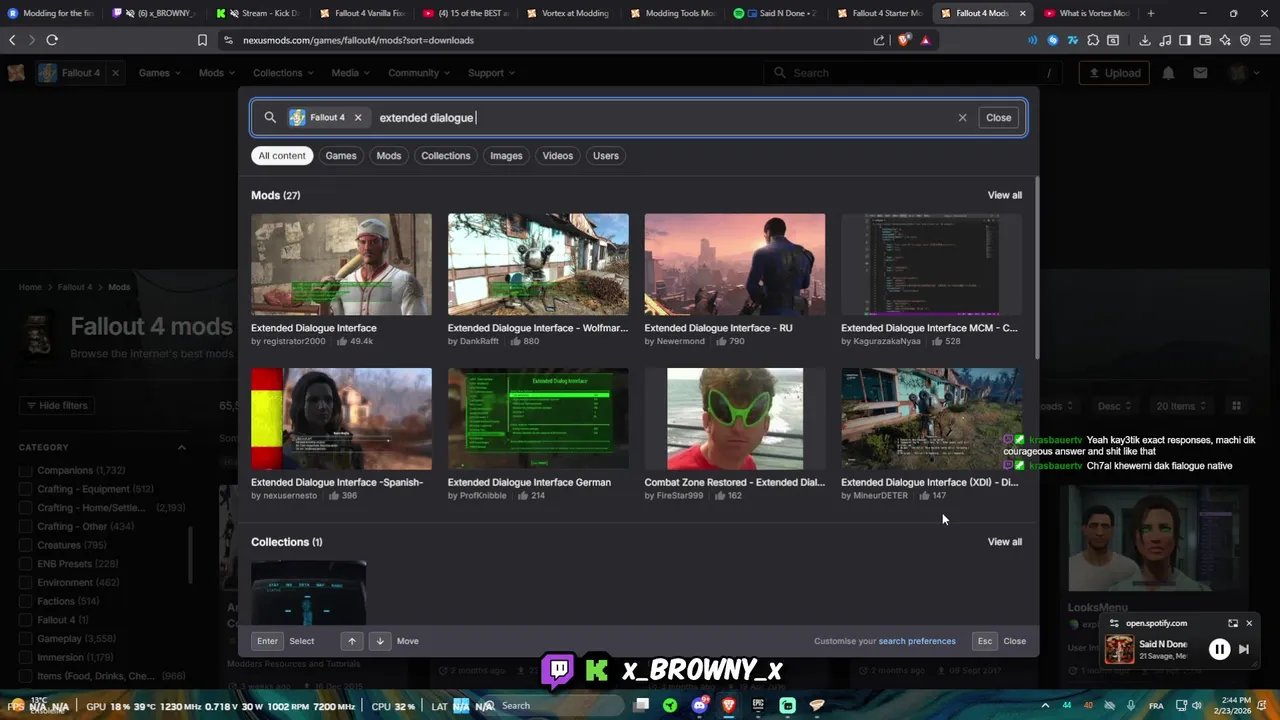Viewport: 1280px width, 720px height.
Task: Tick the Companions category checkbox
Action: point(26,470)
